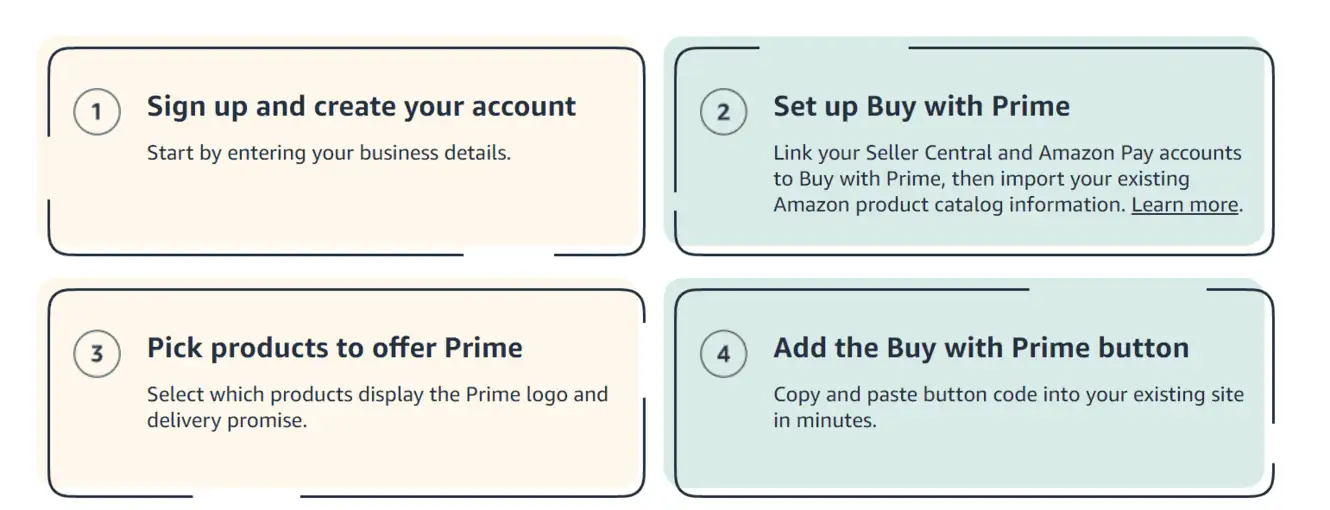Select the 'Pick products to offer Prime' heading
The width and height of the screenshot is (1330, 510).
tap(334, 348)
